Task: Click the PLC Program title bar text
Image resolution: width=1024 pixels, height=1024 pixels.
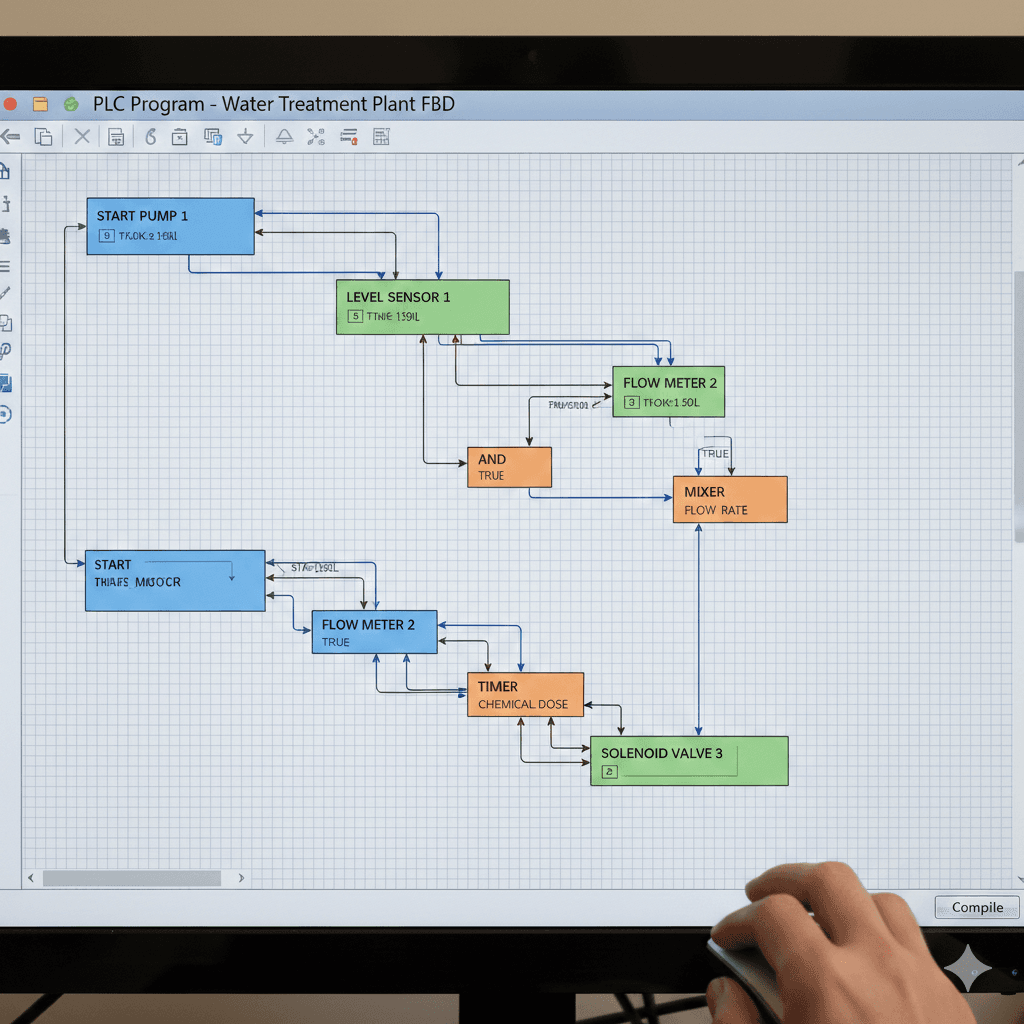Action: tap(274, 104)
